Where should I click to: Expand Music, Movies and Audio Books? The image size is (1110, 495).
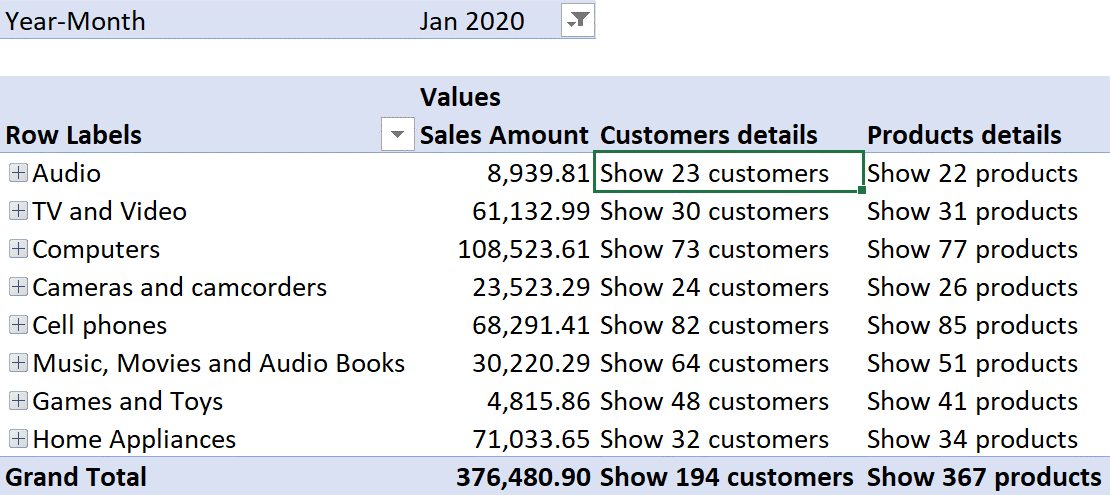coord(19,363)
